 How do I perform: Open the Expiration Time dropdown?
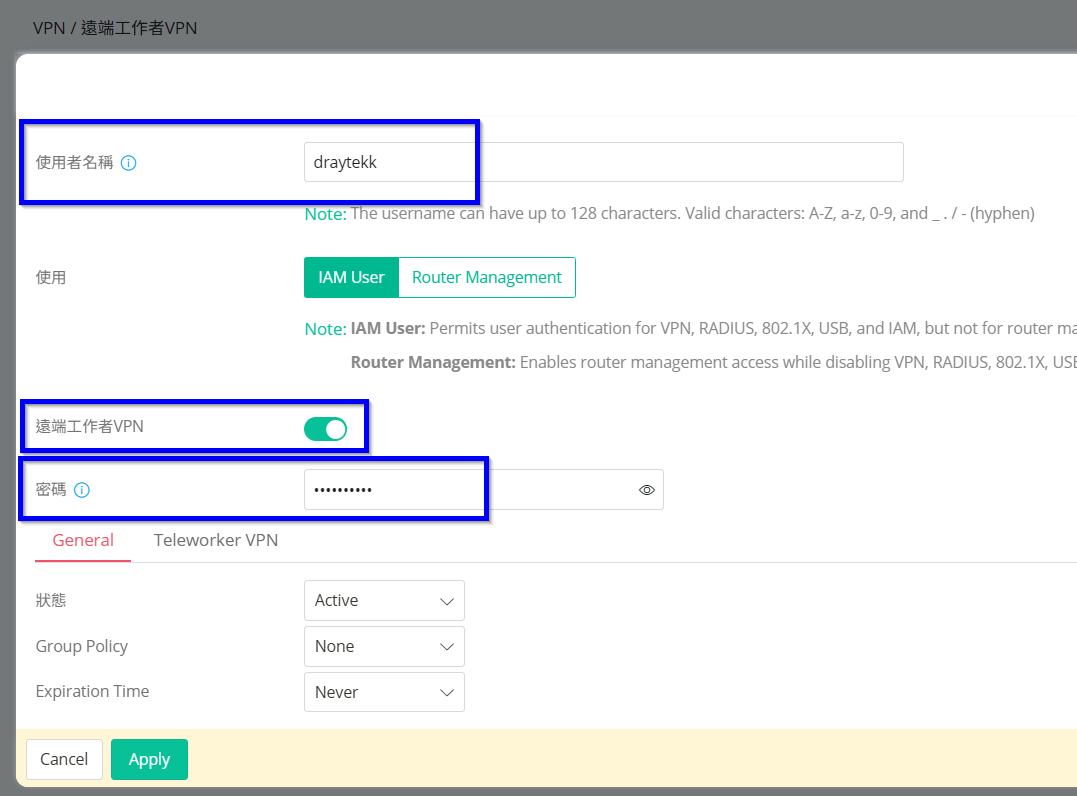click(384, 692)
